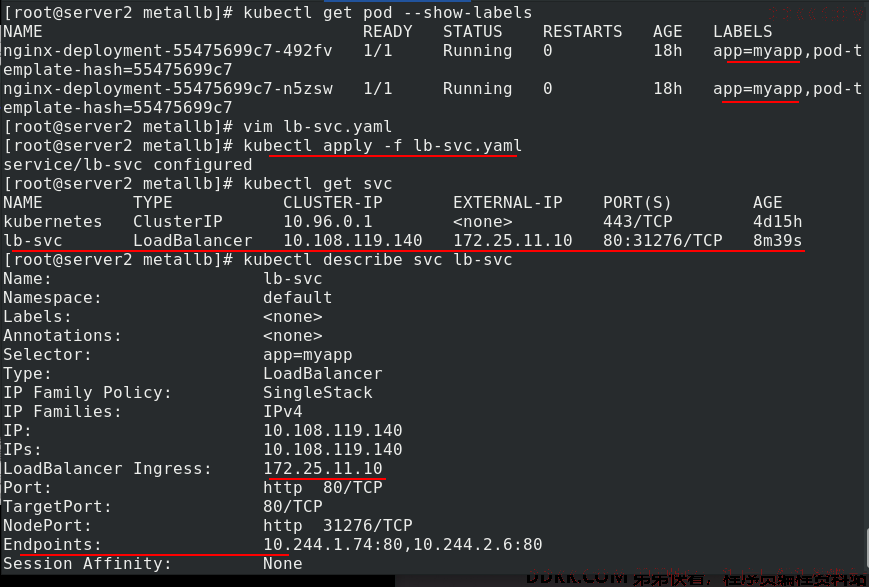This screenshot has height=587, width=869.
Task: Select the kubernetes ClusterIP 10.96.0.1 value
Action: click(328, 222)
